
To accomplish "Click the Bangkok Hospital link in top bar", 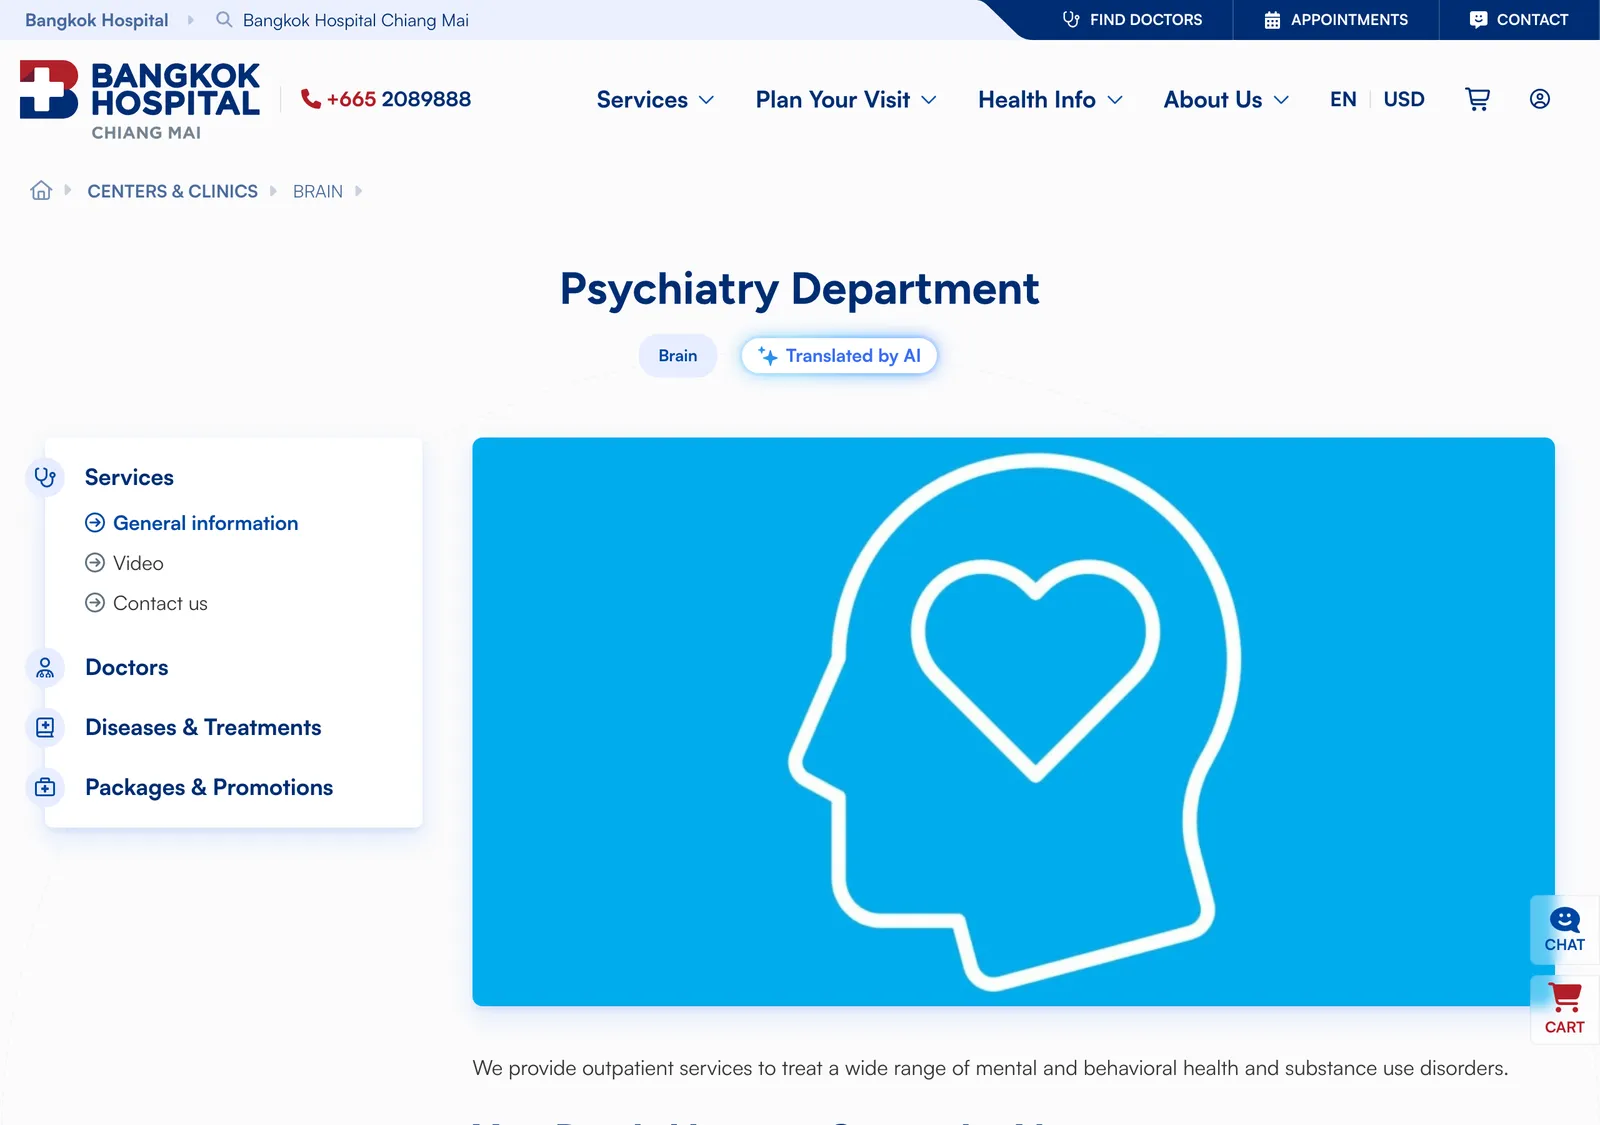I will click(x=97, y=20).
